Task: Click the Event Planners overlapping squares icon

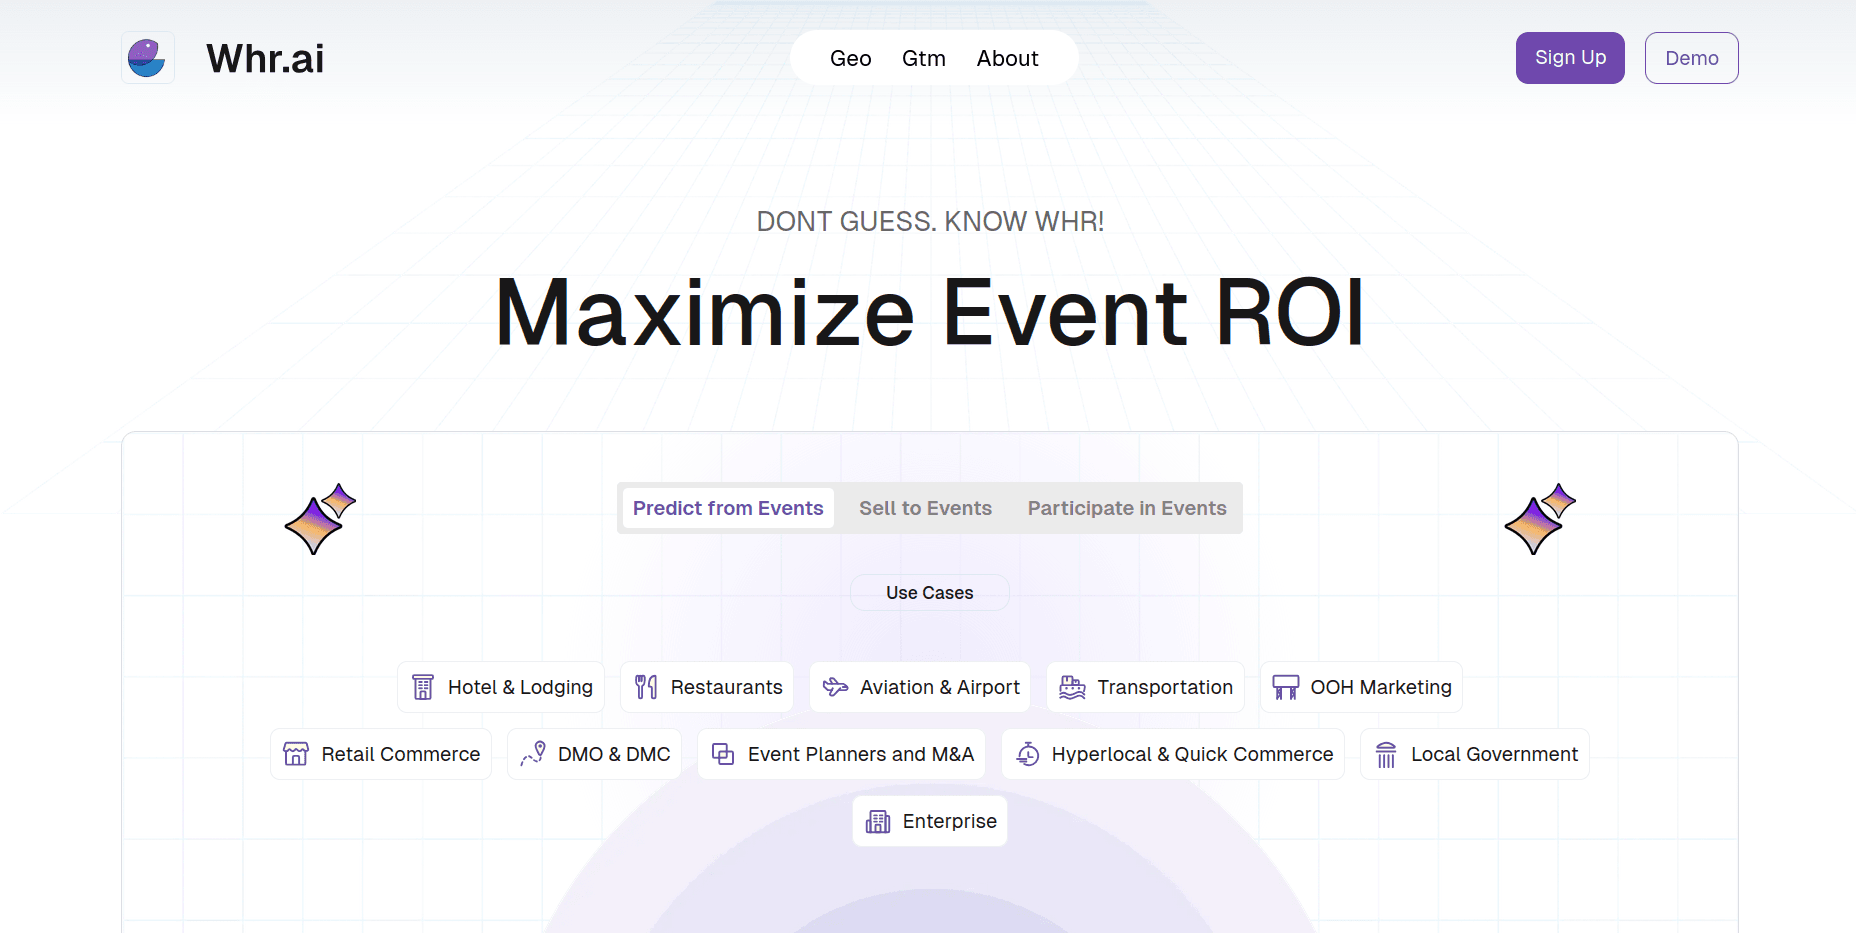Action: point(723,754)
